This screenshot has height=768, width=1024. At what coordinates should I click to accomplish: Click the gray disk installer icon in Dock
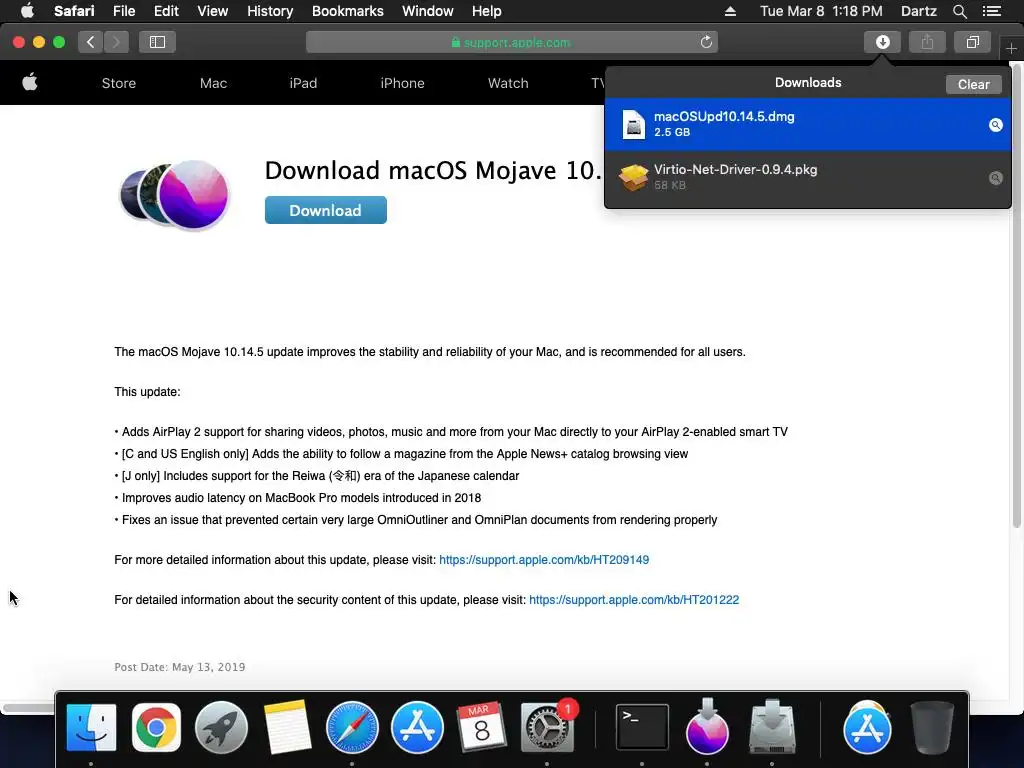point(772,726)
